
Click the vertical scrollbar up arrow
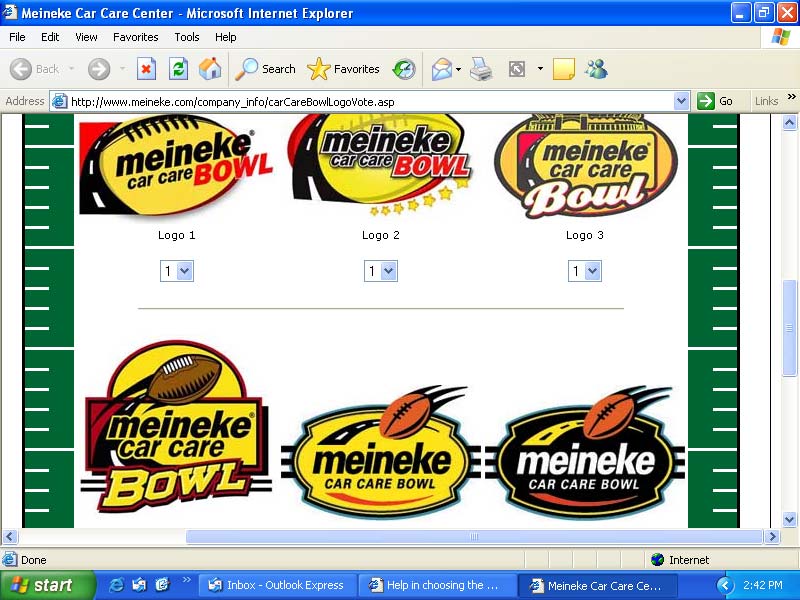click(x=789, y=122)
